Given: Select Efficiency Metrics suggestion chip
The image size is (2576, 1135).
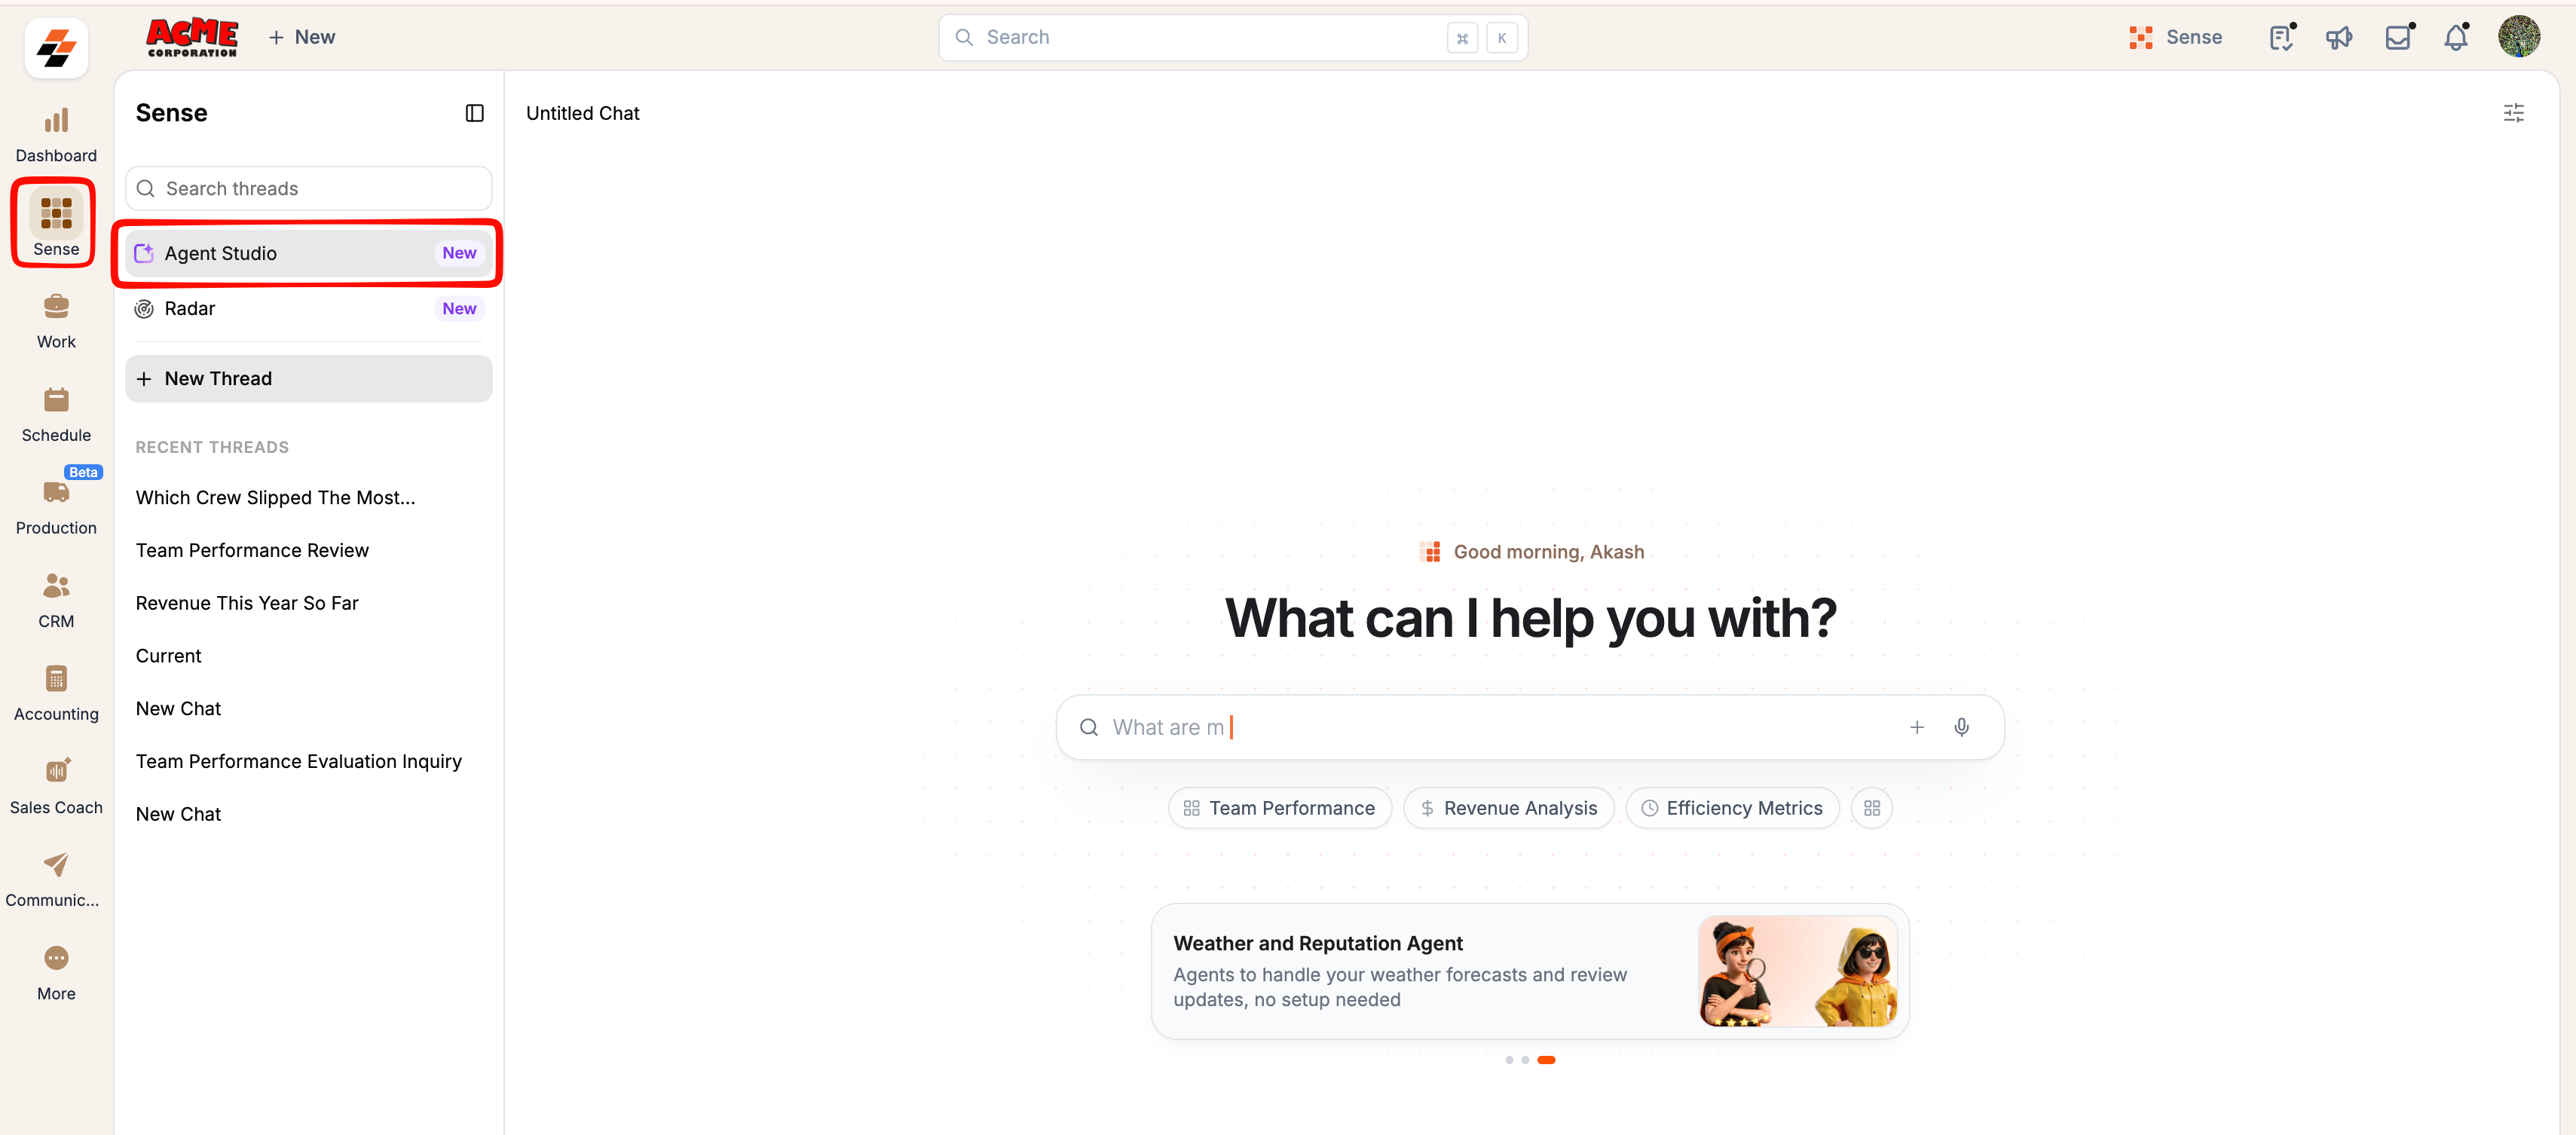Looking at the screenshot, I should (1732, 808).
